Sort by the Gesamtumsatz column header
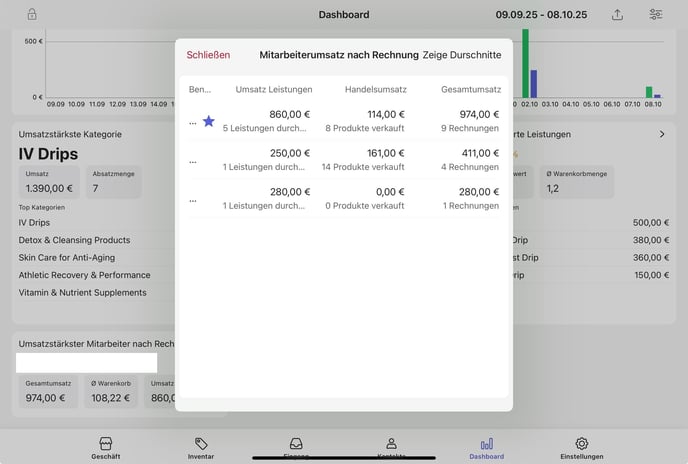This screenshot has width=688, height=464. [471, 89]
